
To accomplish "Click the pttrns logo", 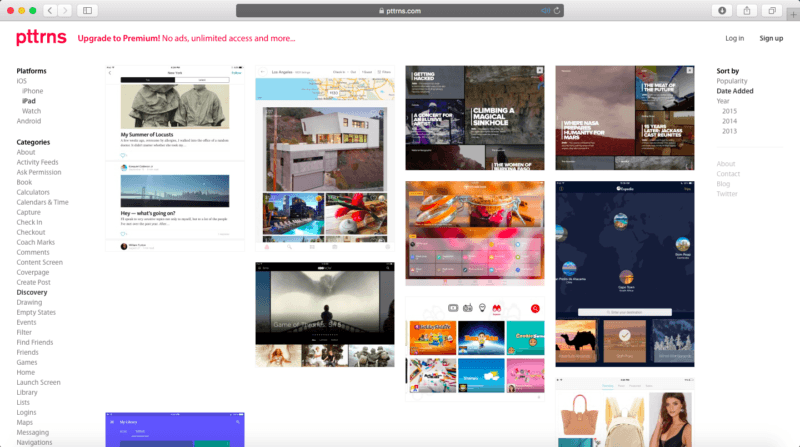I will click(x=39, y=38).
